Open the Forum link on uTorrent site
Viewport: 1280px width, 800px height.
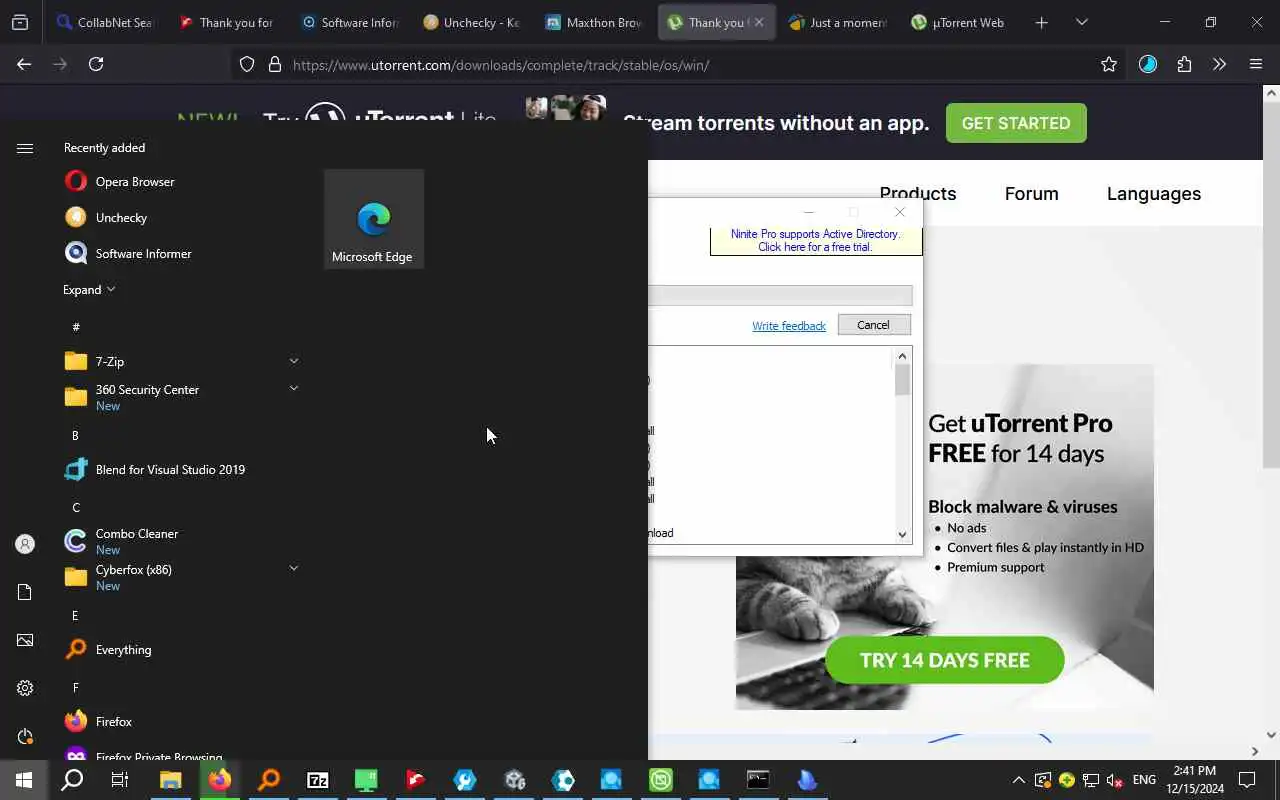tap(1031, 194)
